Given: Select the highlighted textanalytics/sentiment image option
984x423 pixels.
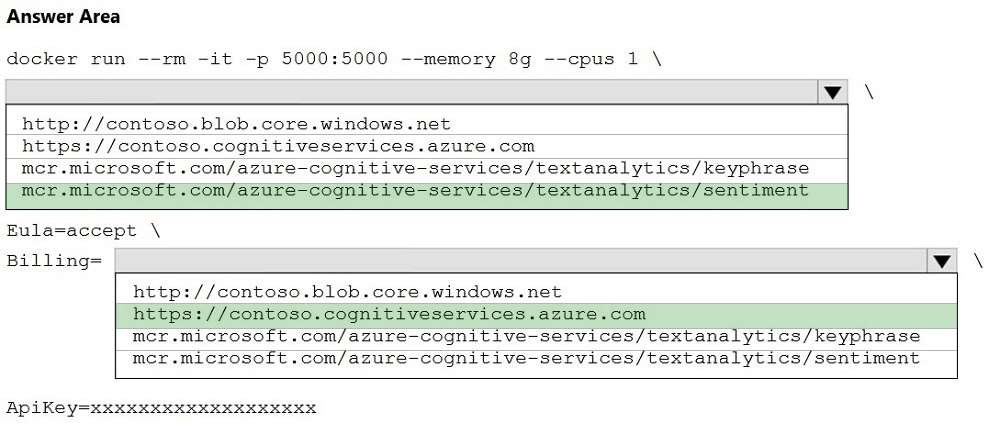Looking at the screenshot, I should pyautogui.click(x=415, y=190).
